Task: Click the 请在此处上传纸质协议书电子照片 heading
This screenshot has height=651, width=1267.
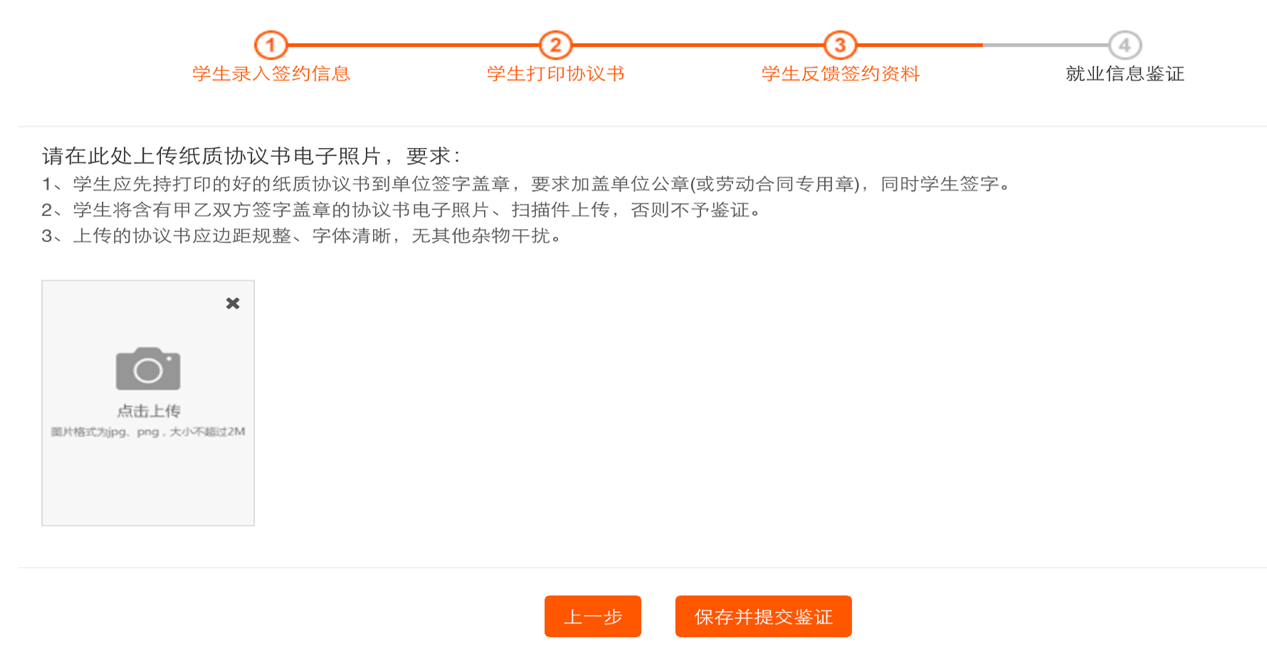Action: tap(250, 156)
